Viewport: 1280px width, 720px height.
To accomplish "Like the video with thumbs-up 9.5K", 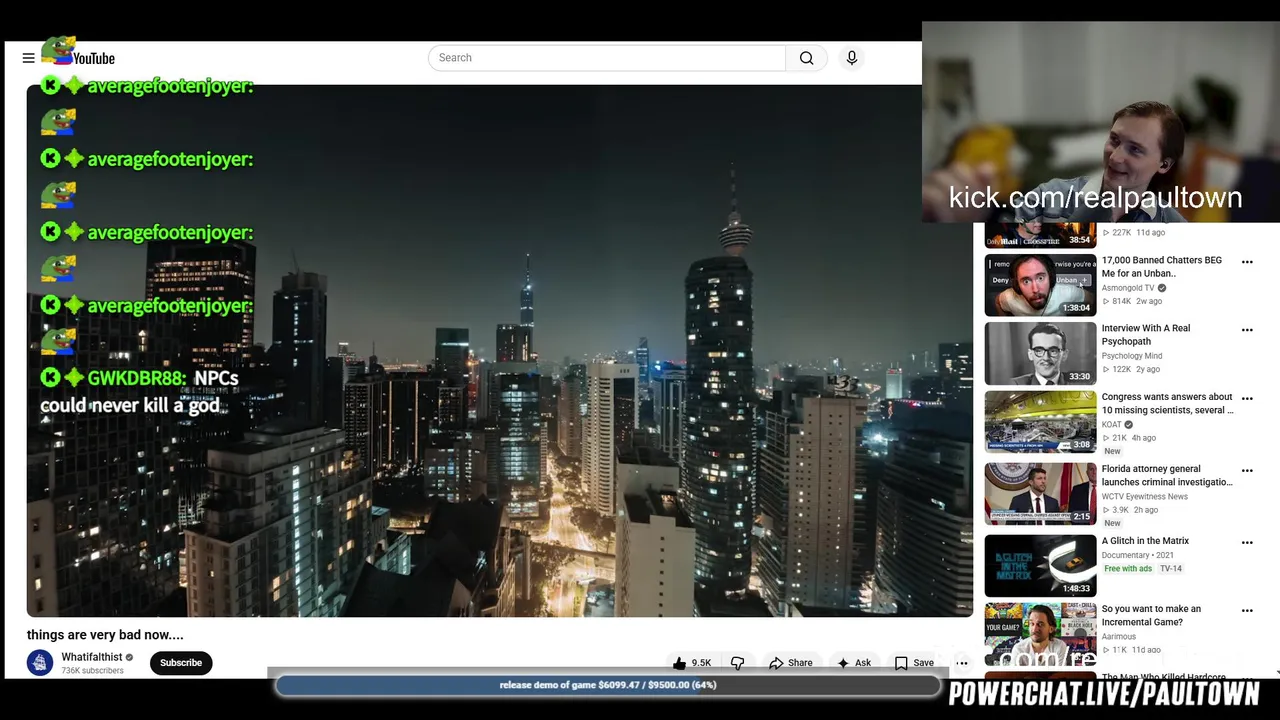I will coord(692,663).
